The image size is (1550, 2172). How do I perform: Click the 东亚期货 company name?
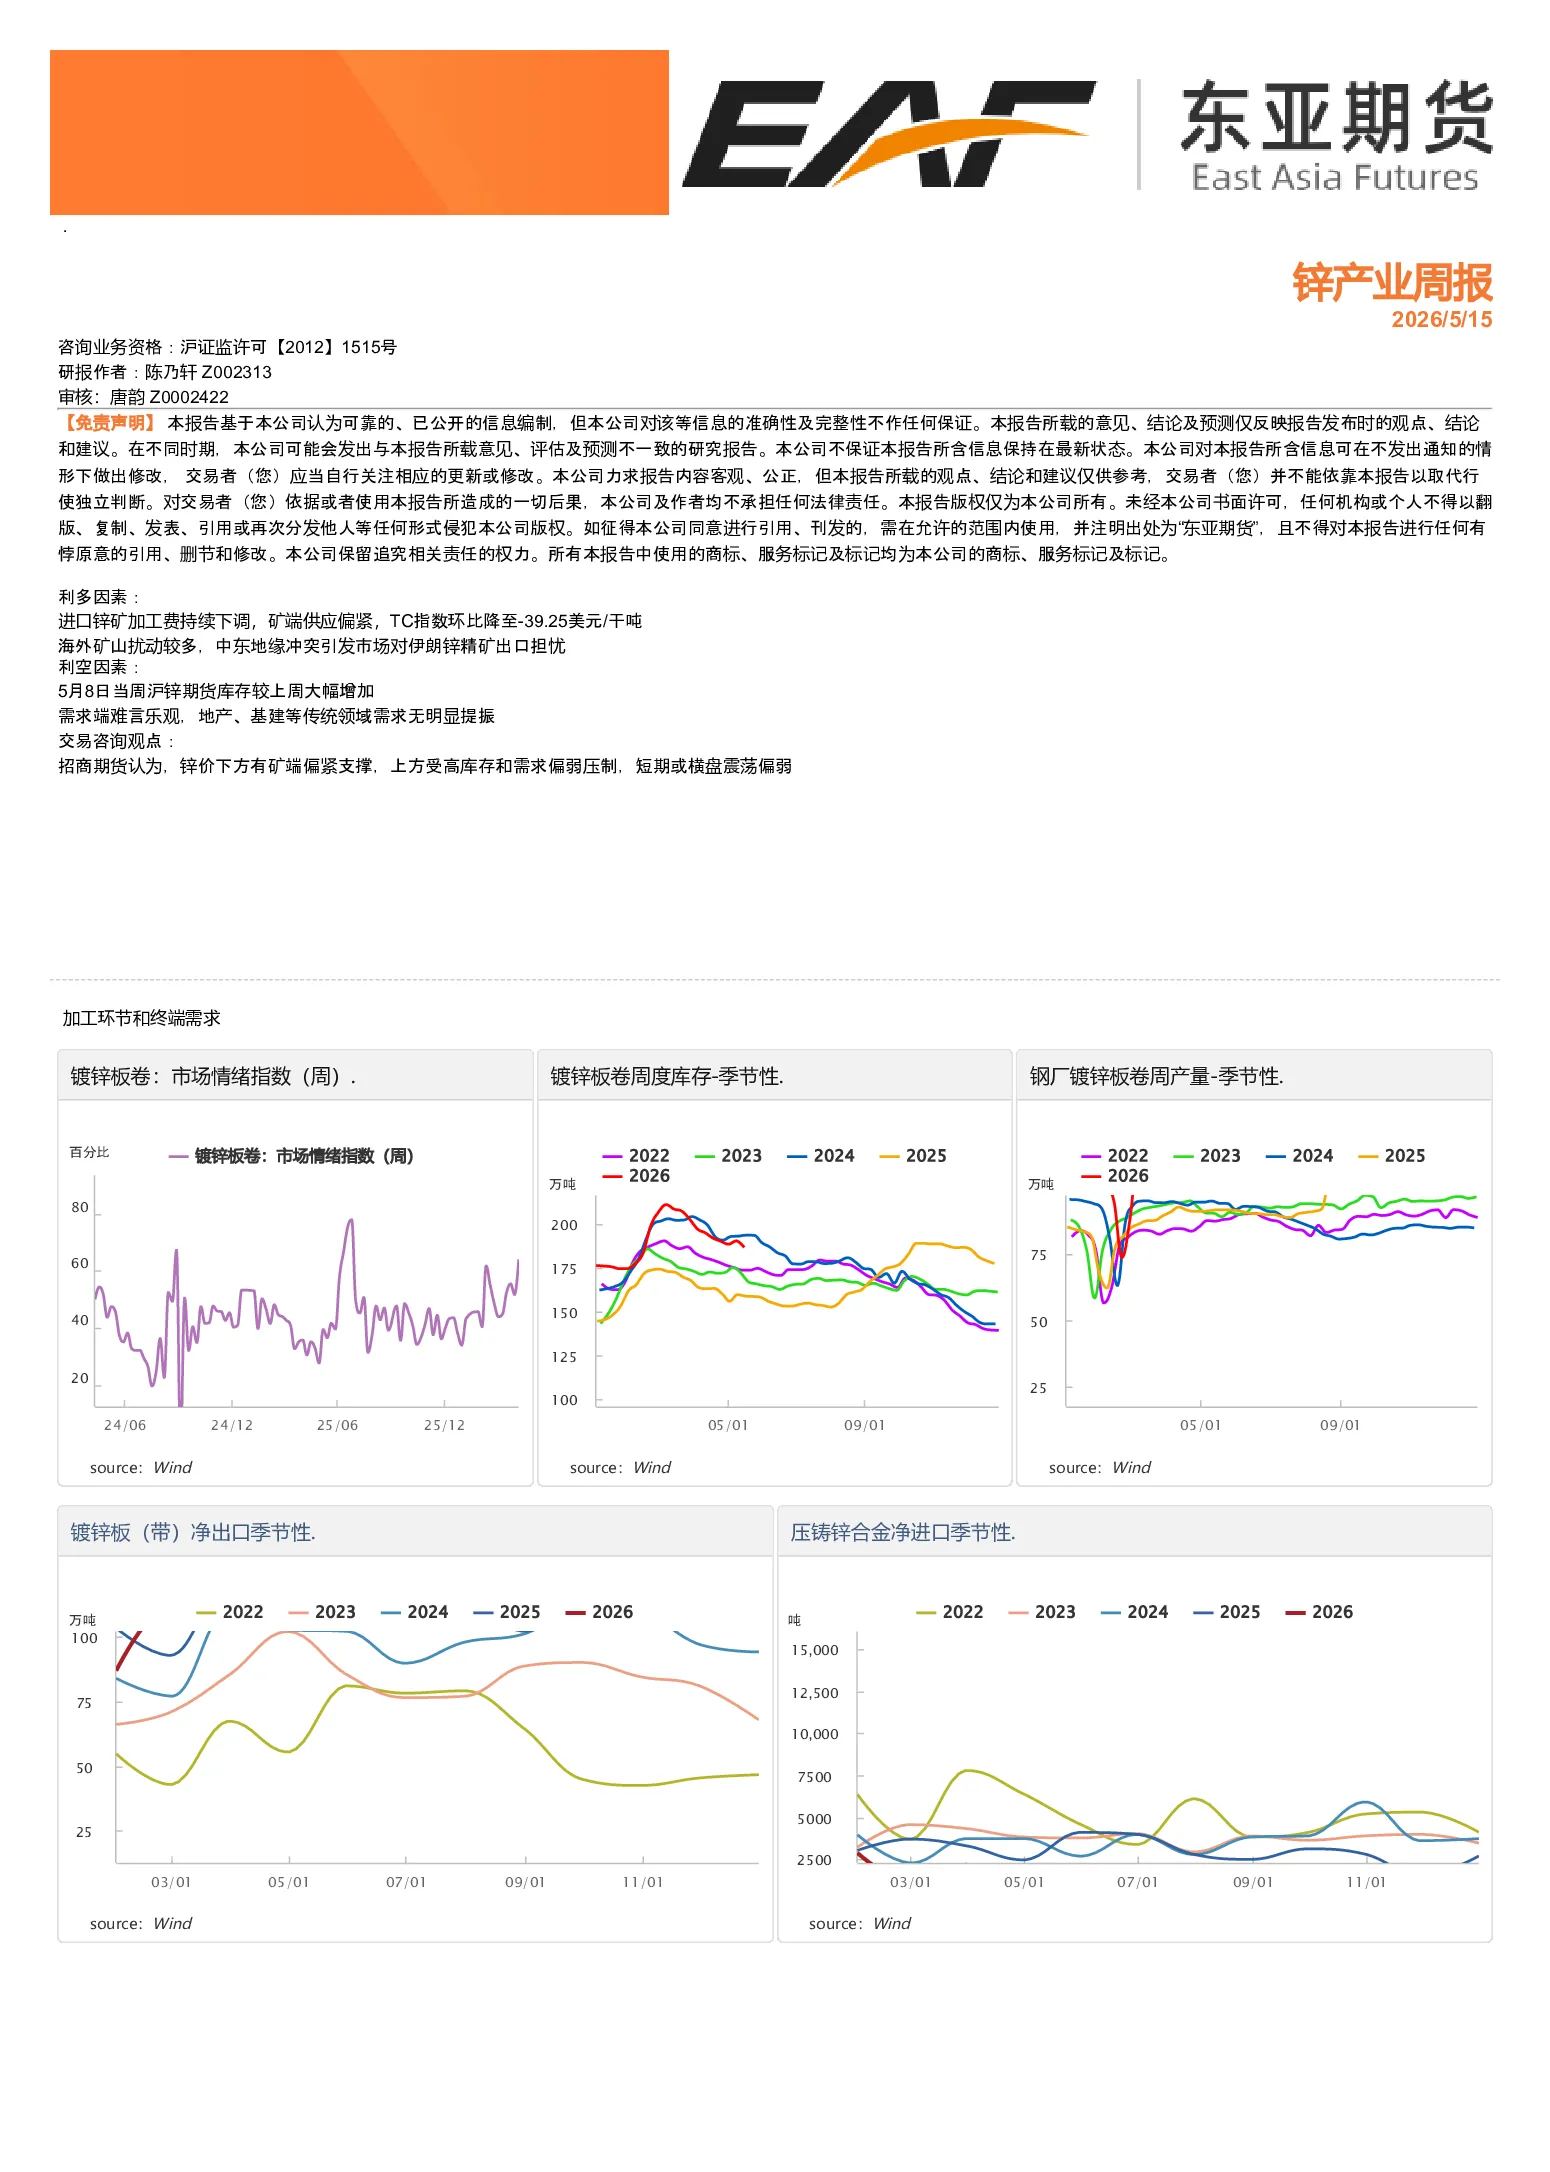click(1337, 118)
